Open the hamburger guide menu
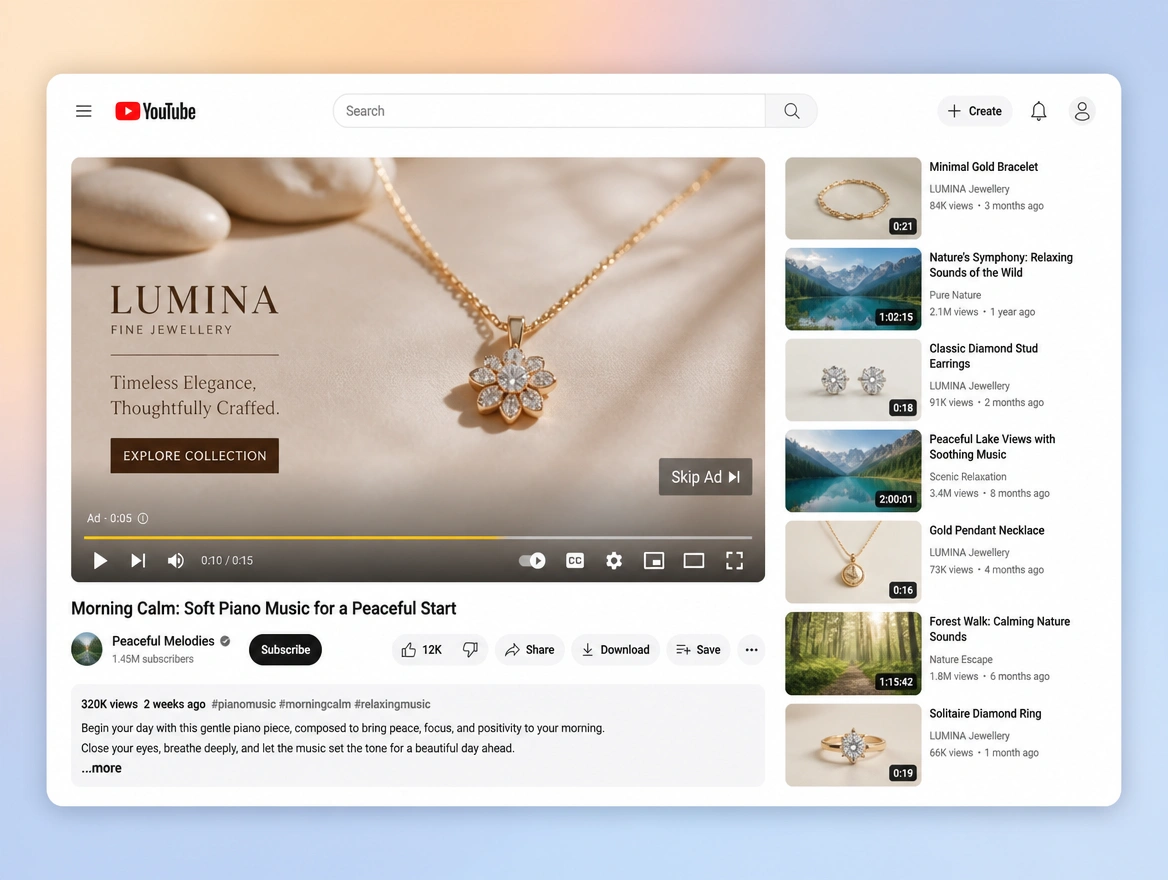Image resolution: width=1168 pixels, height=880 pixels. click(x=83, y=111)
